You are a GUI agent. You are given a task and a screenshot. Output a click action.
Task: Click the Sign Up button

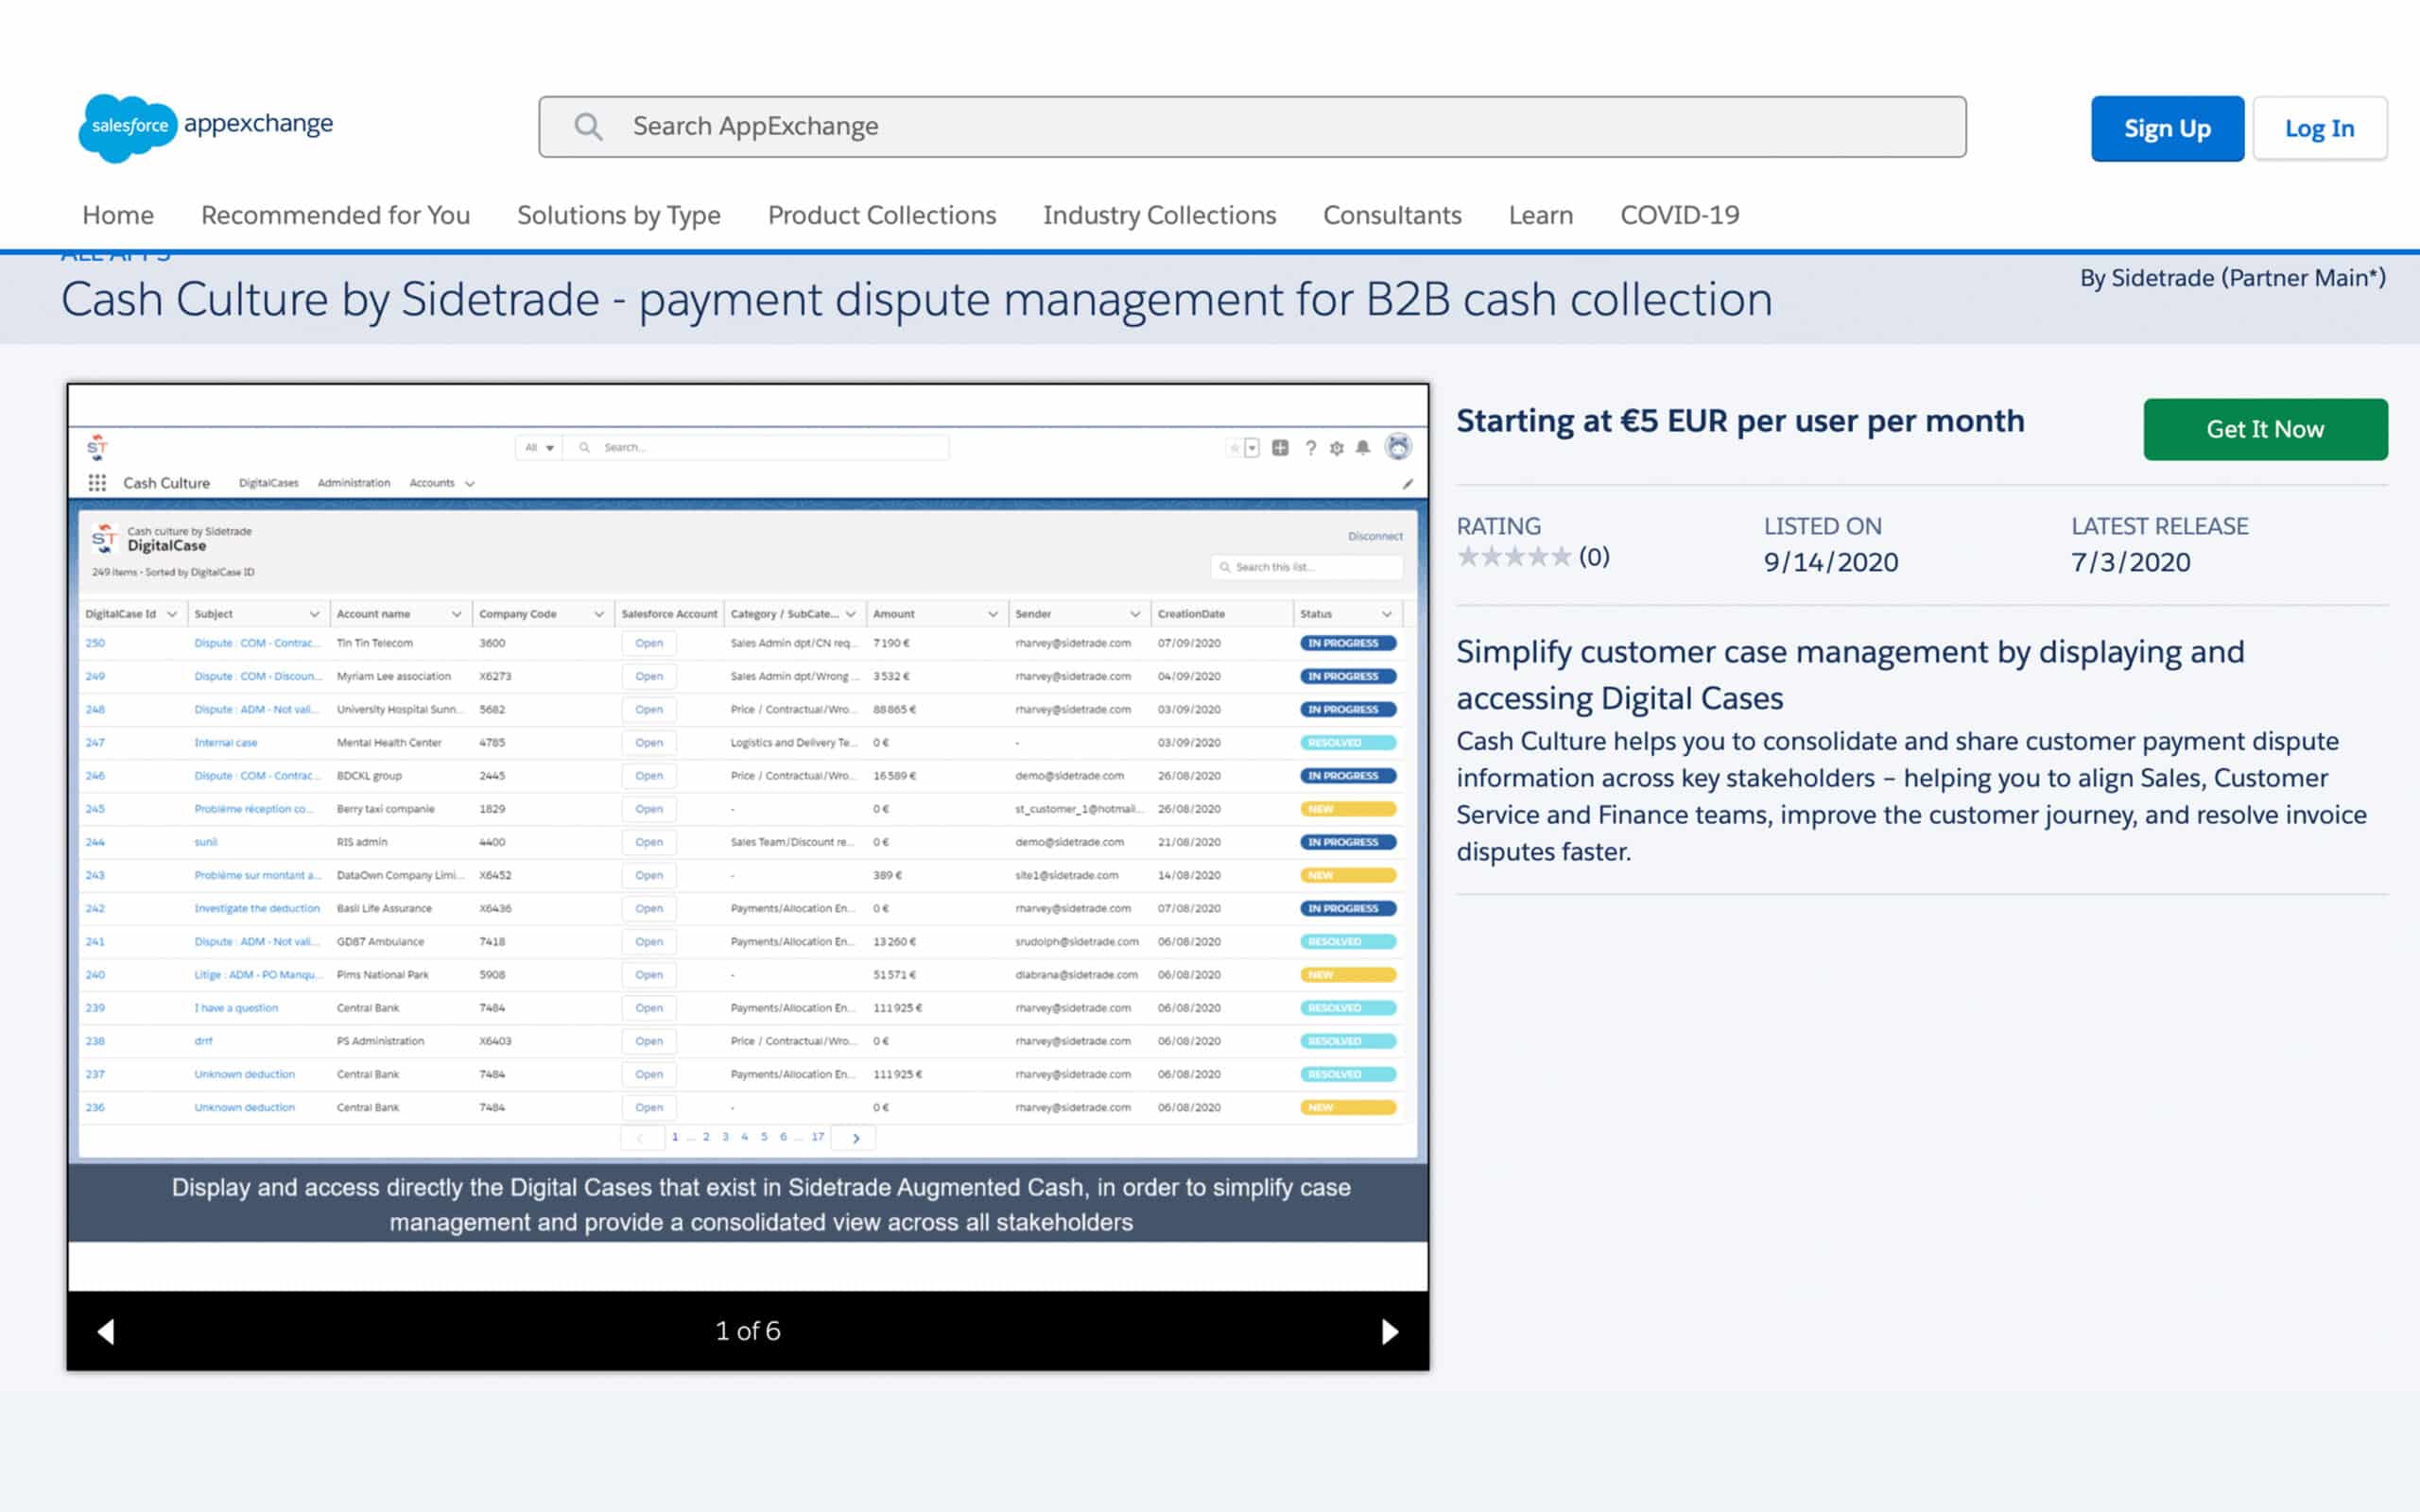click(2167, 128)
